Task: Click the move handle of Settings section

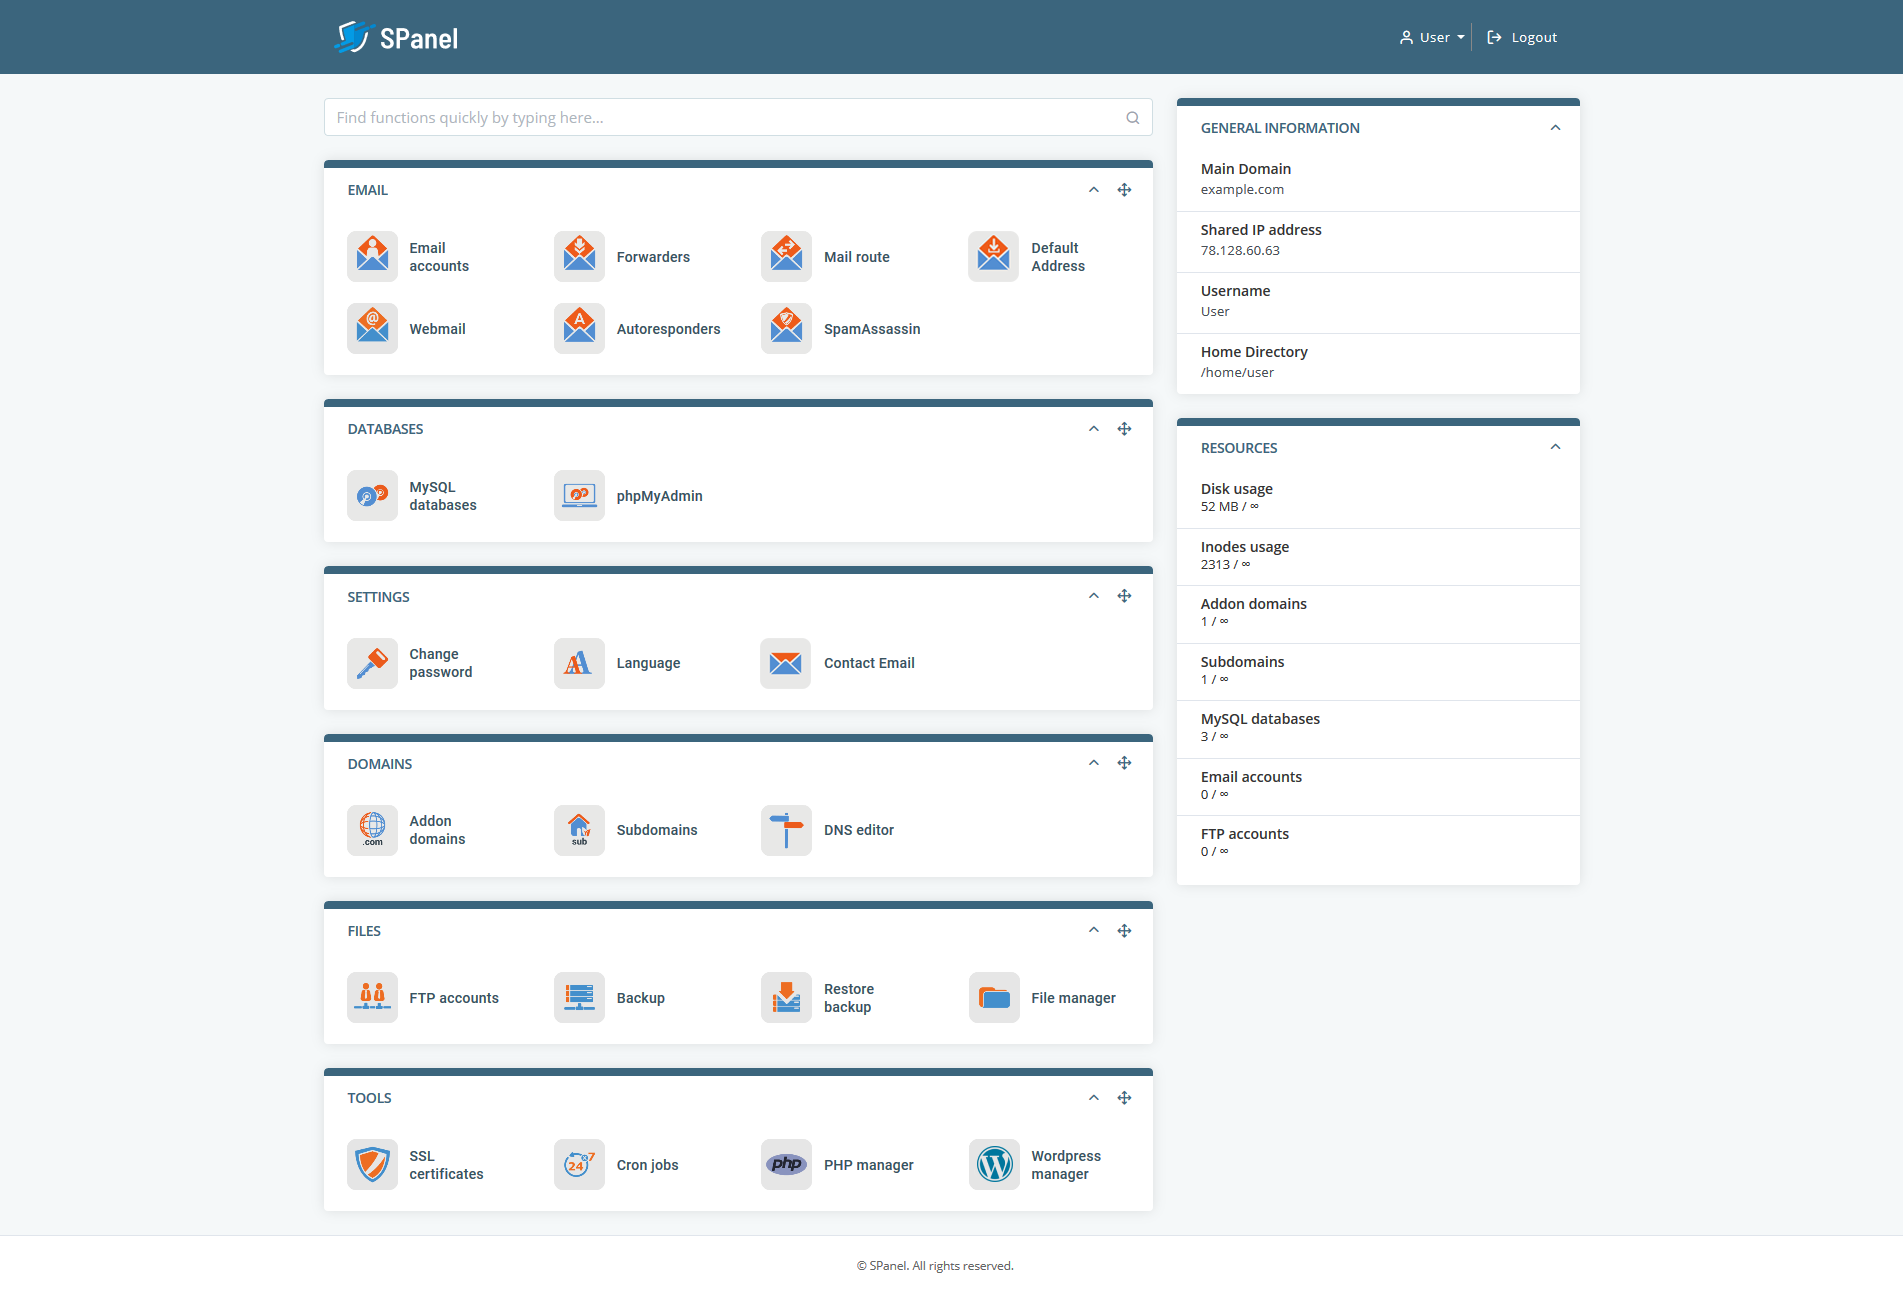Action: 1125,596
